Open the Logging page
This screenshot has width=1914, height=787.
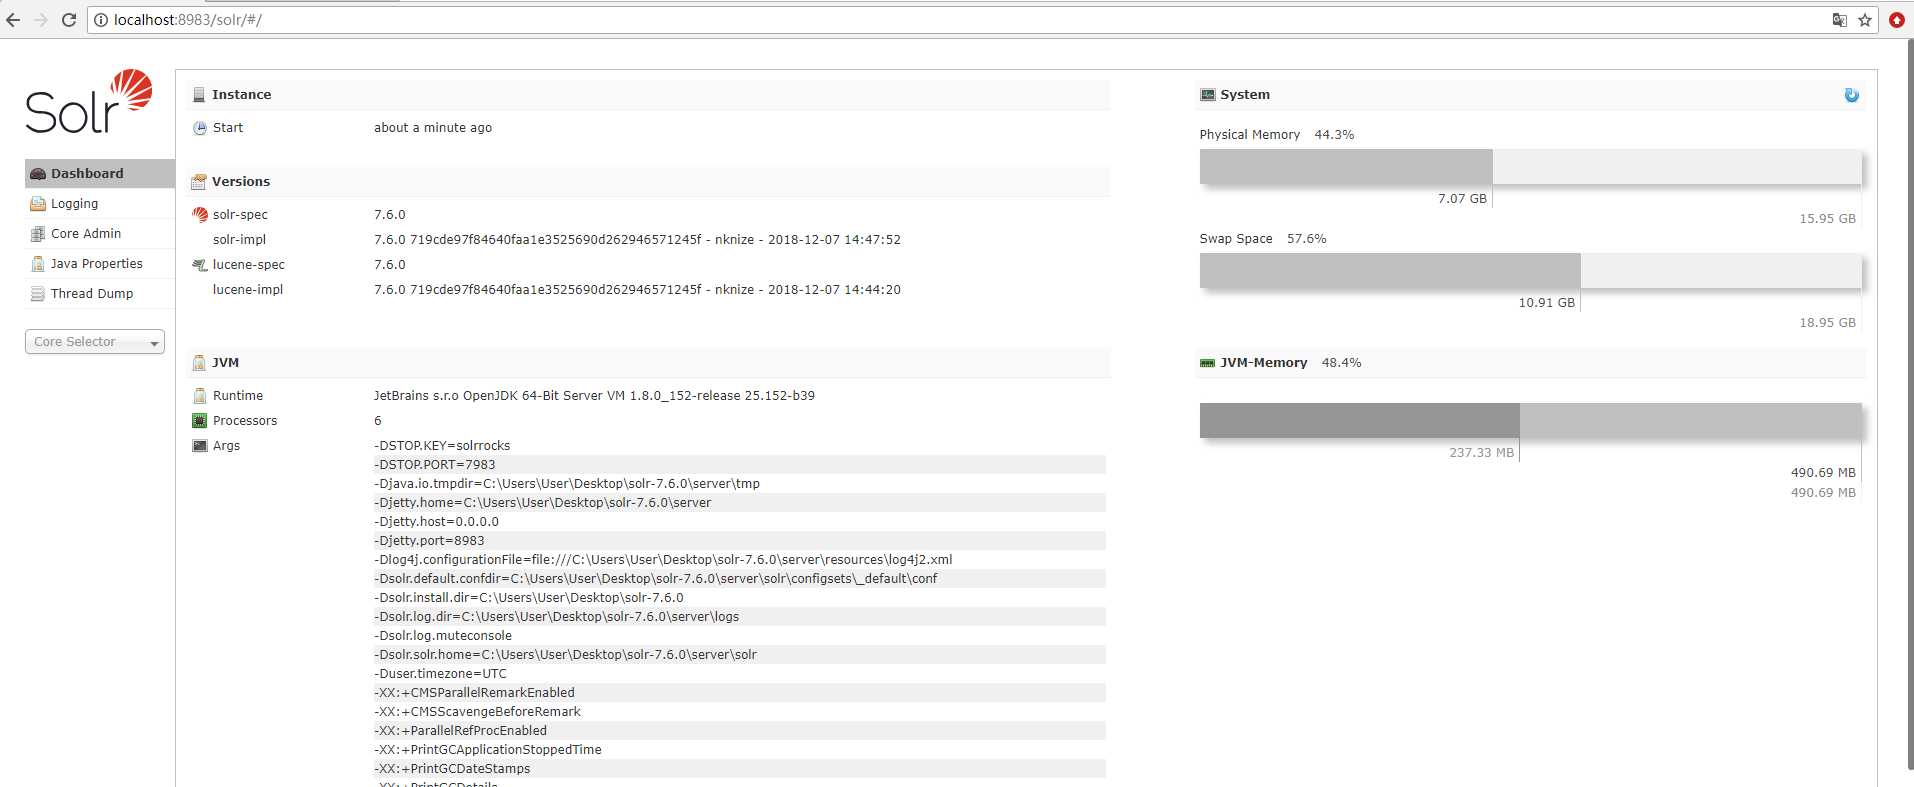tap(100, 203)
